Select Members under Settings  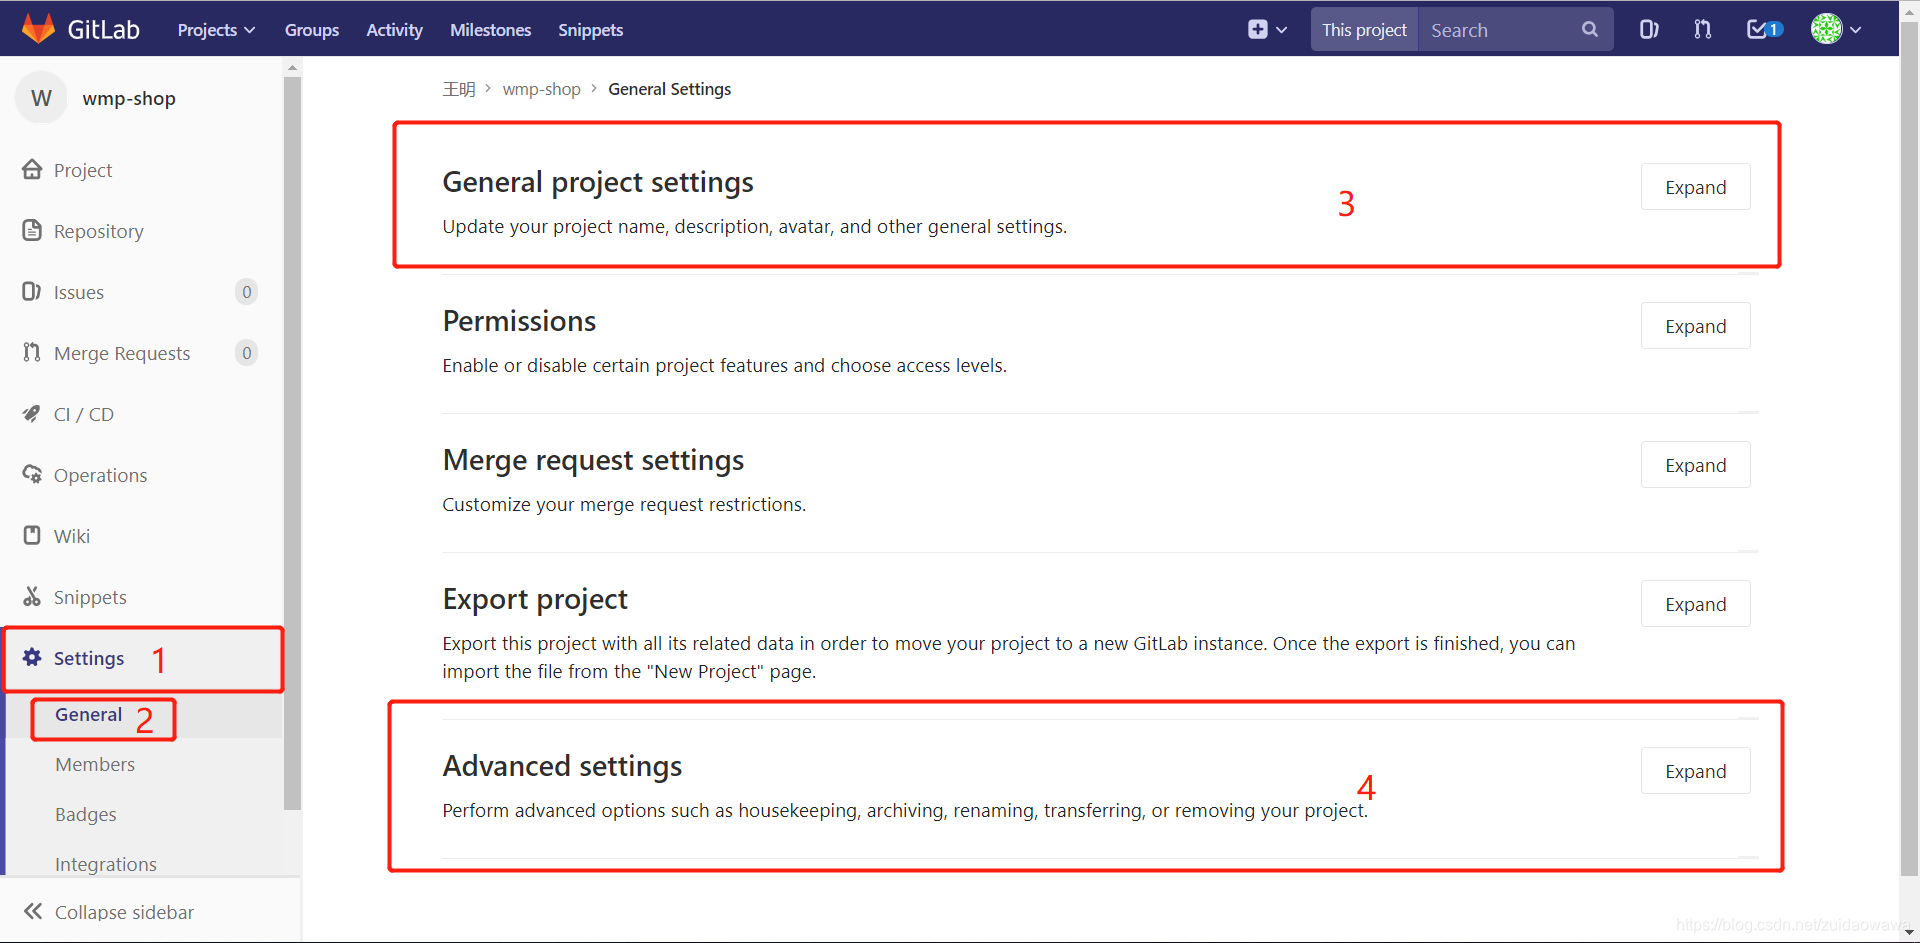(95, 764)
